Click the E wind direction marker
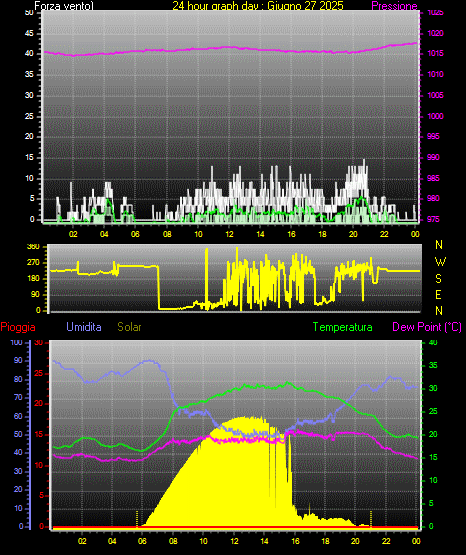The image size is (466, 555). [x=438, y=294]
